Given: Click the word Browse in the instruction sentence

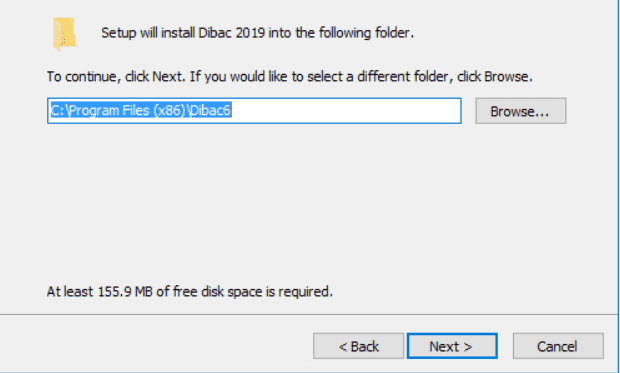Looking at the screenshot, I should pyautogui.click(x=506, y=76).
